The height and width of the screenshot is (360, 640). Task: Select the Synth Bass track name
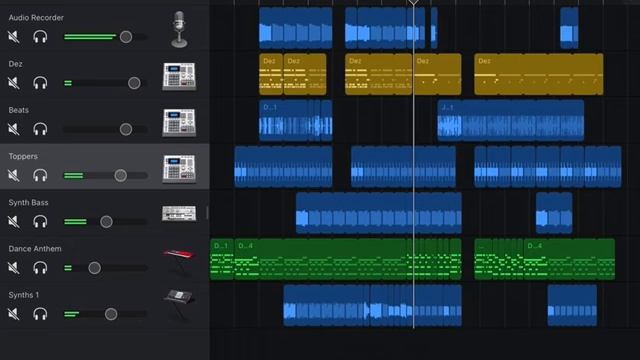point(28,202)
